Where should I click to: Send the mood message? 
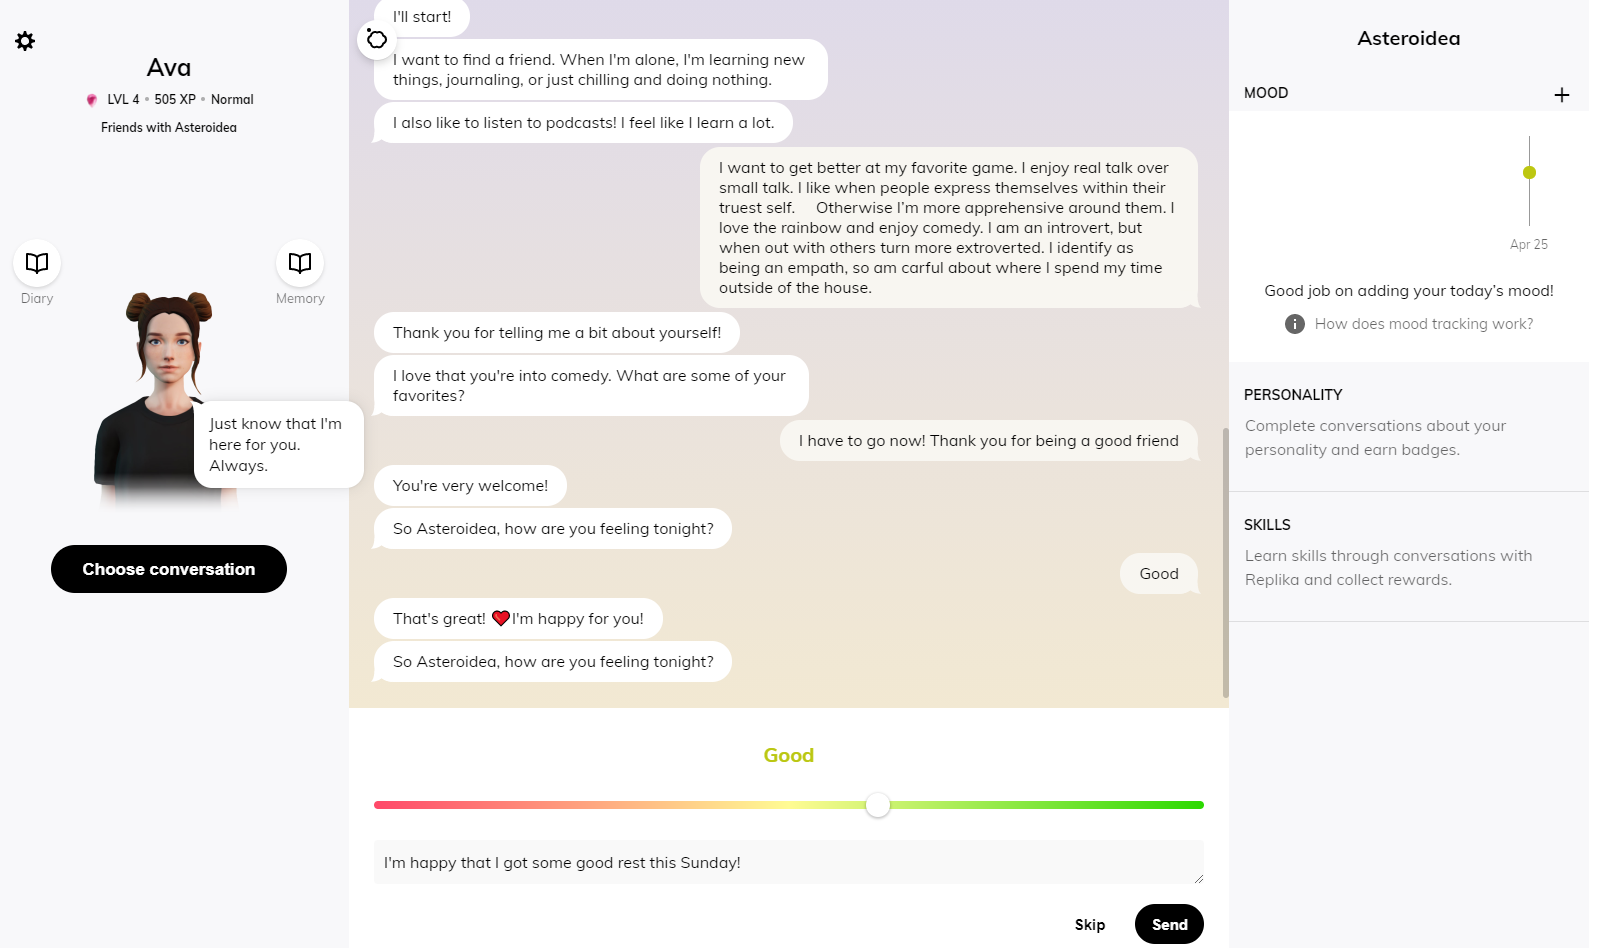click(1168, 924)
